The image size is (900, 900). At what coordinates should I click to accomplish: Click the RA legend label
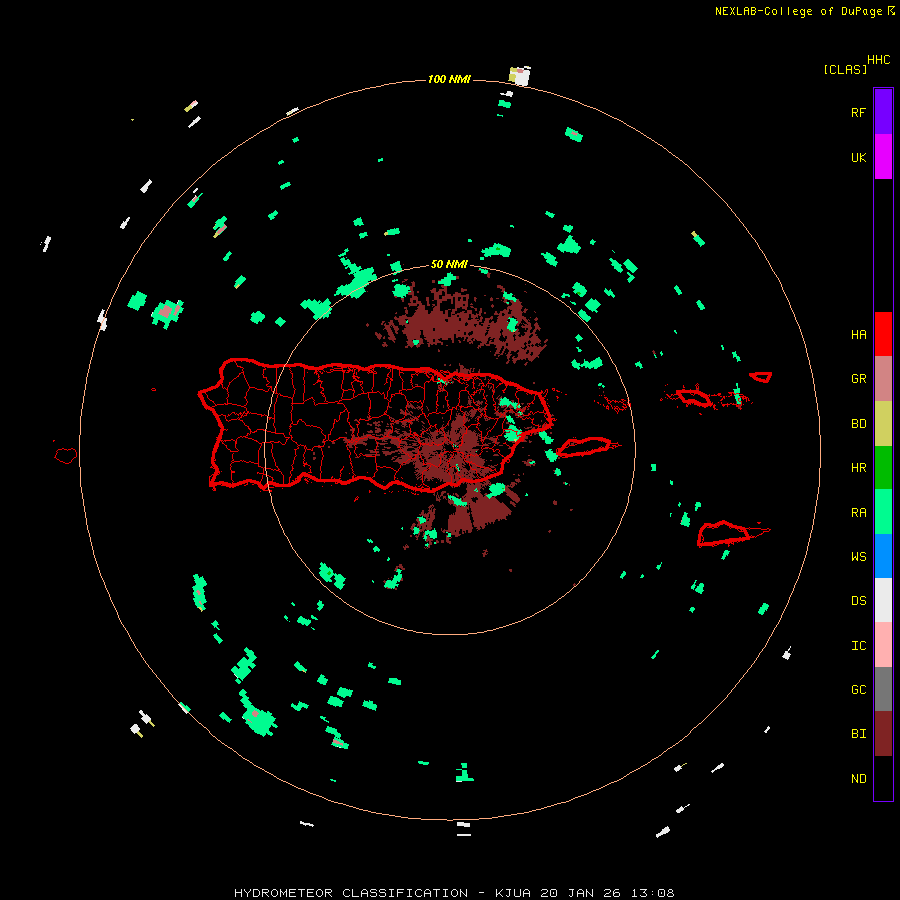859,512
